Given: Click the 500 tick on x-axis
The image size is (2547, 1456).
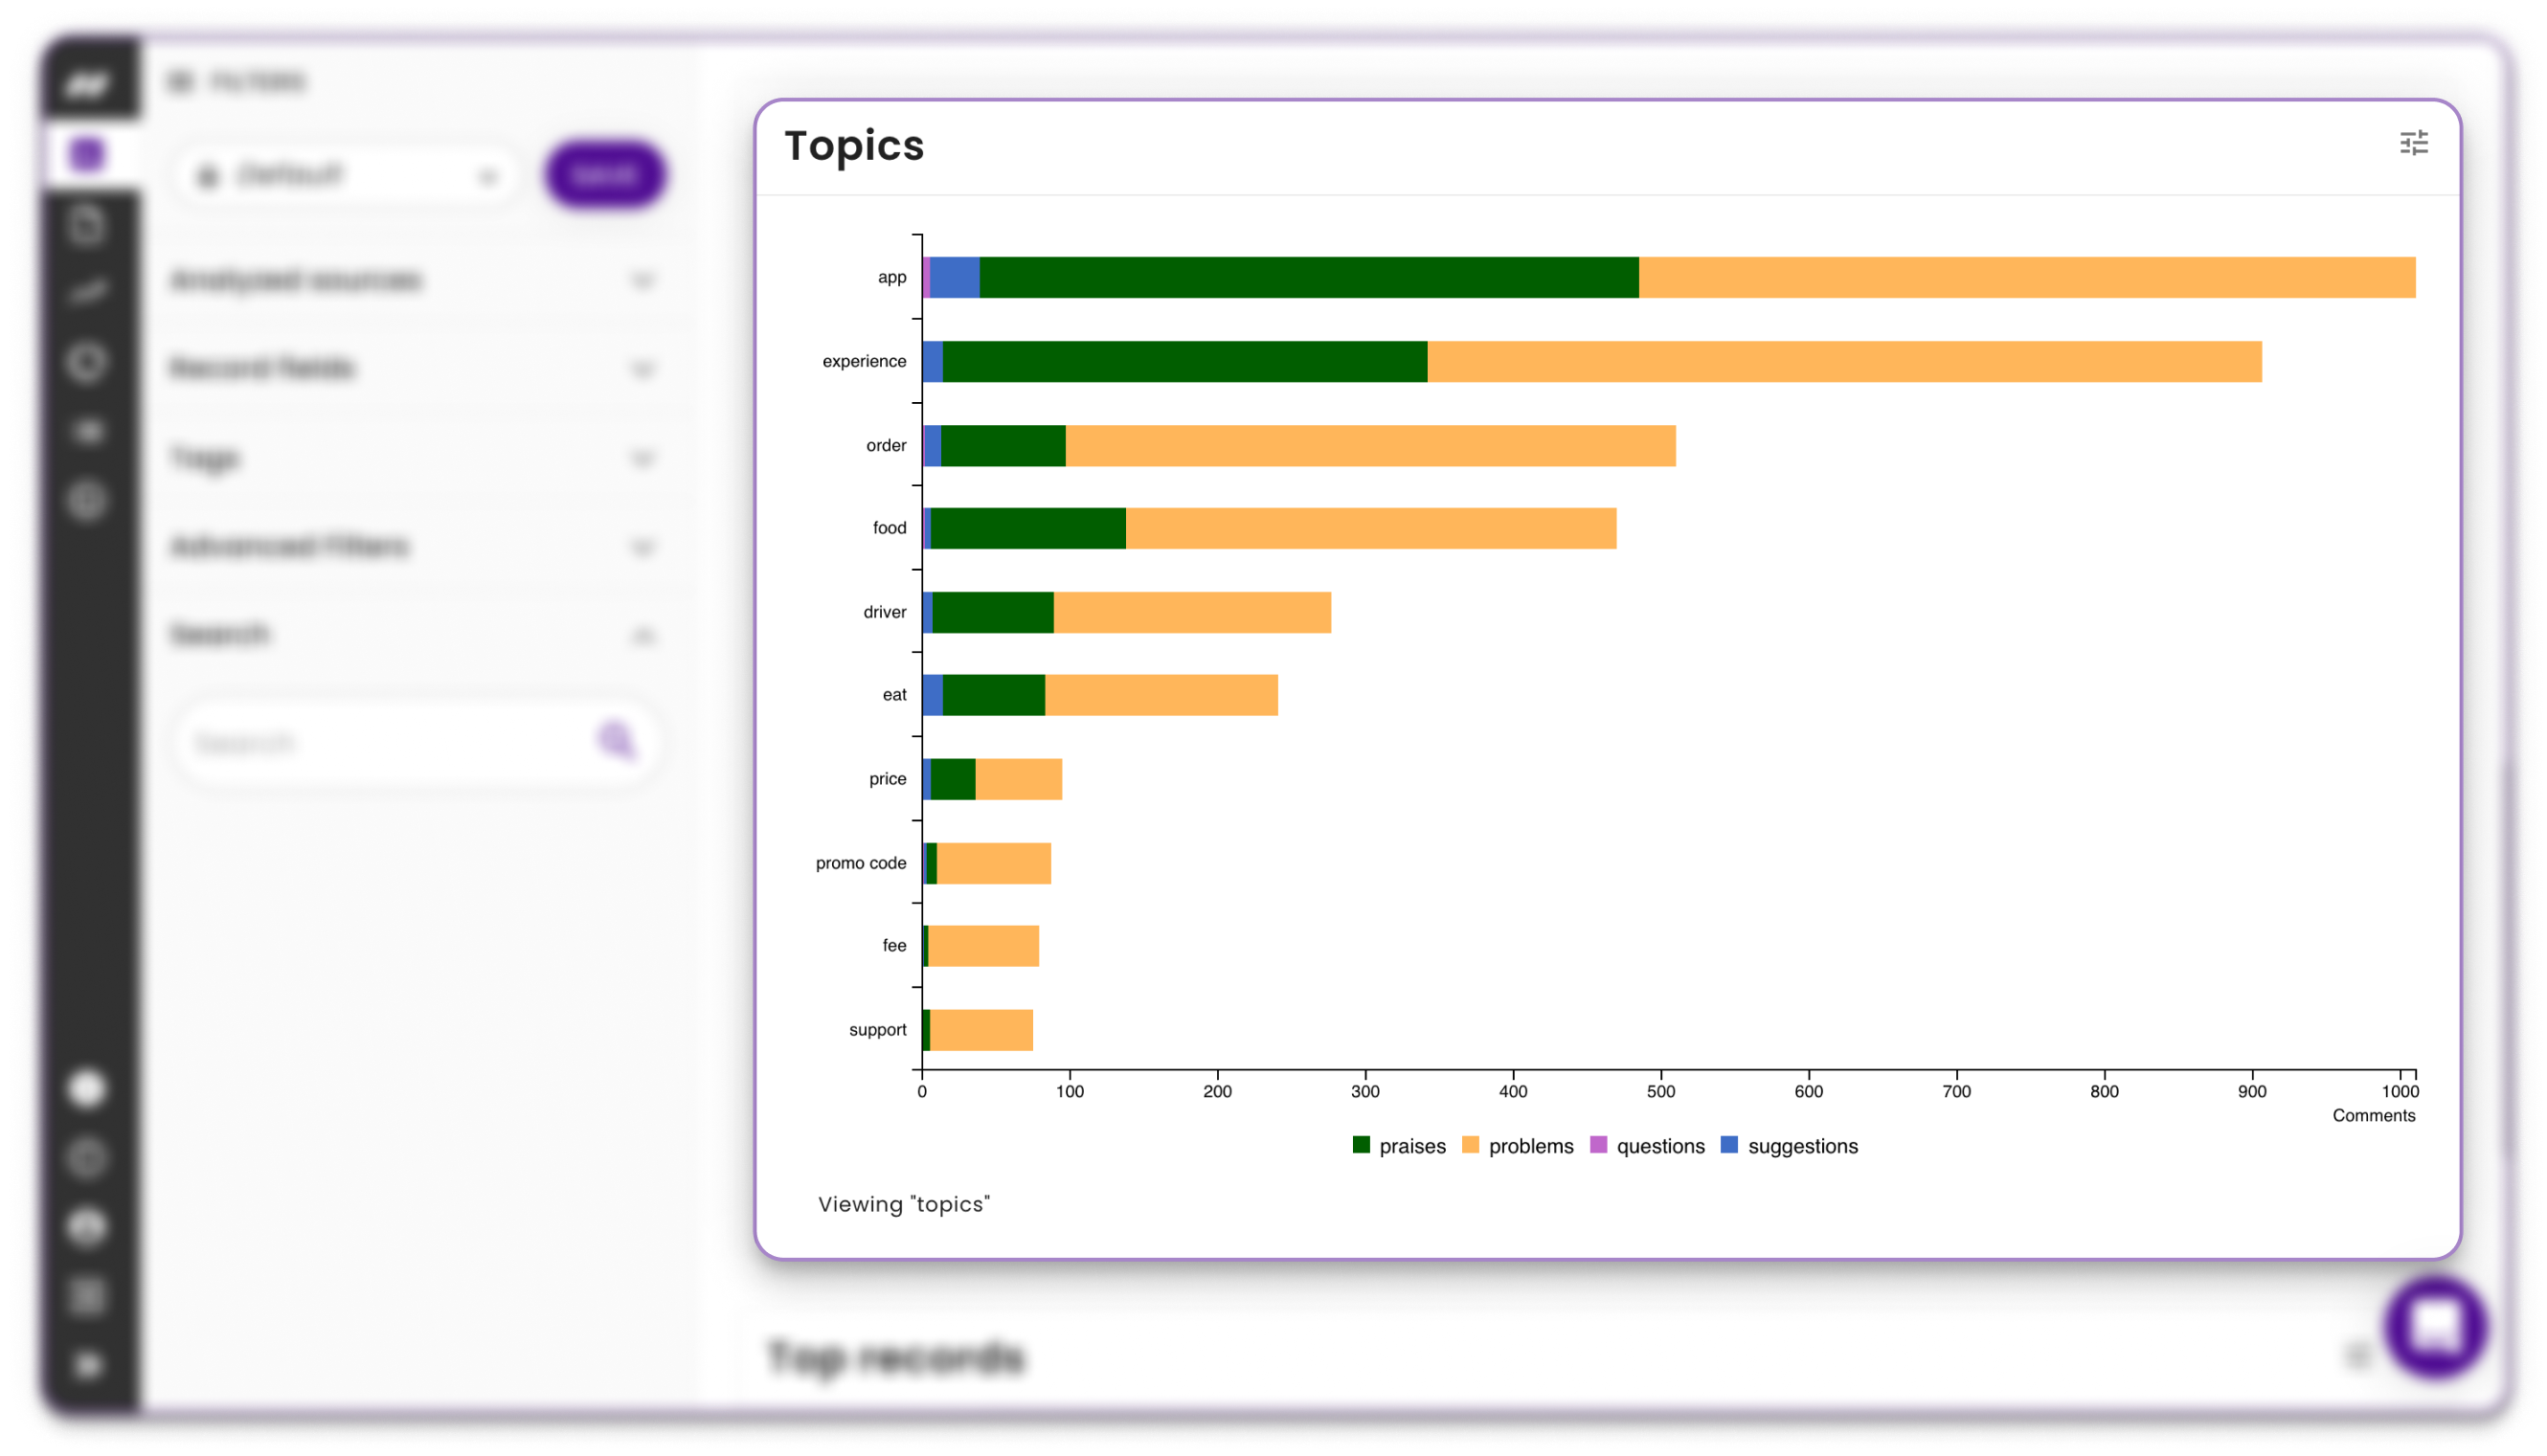Looking at the screenshot, I should pos(1660,1091).
